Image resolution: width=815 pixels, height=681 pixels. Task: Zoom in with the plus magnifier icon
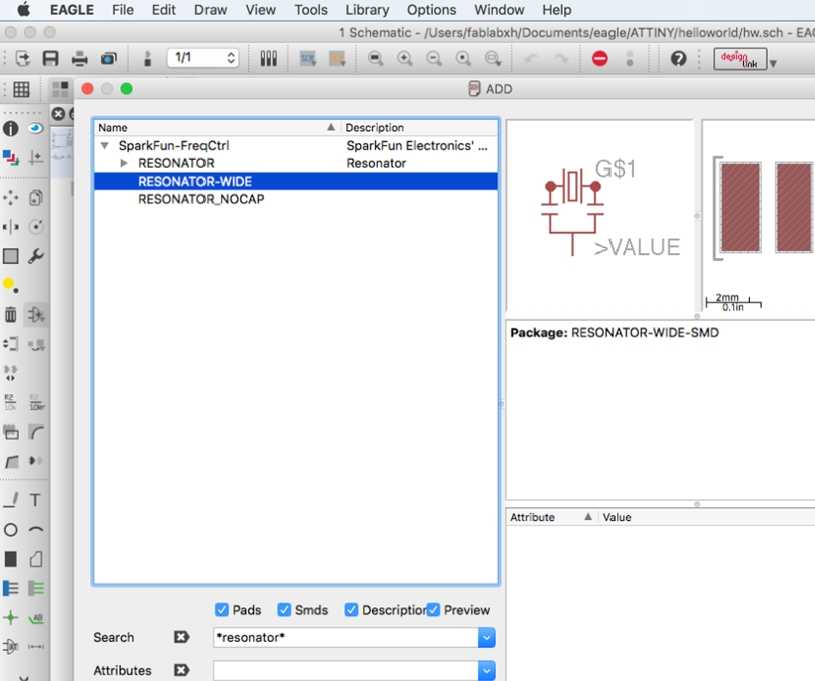pos(405,58)
